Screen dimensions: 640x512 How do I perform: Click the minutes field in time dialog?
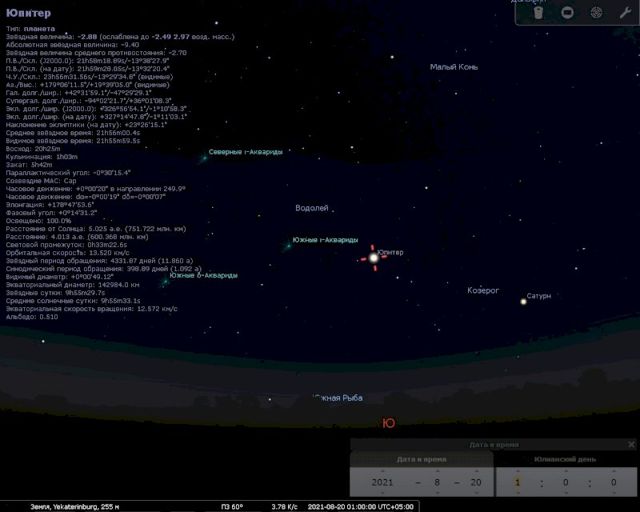click(x=566, y=482)
